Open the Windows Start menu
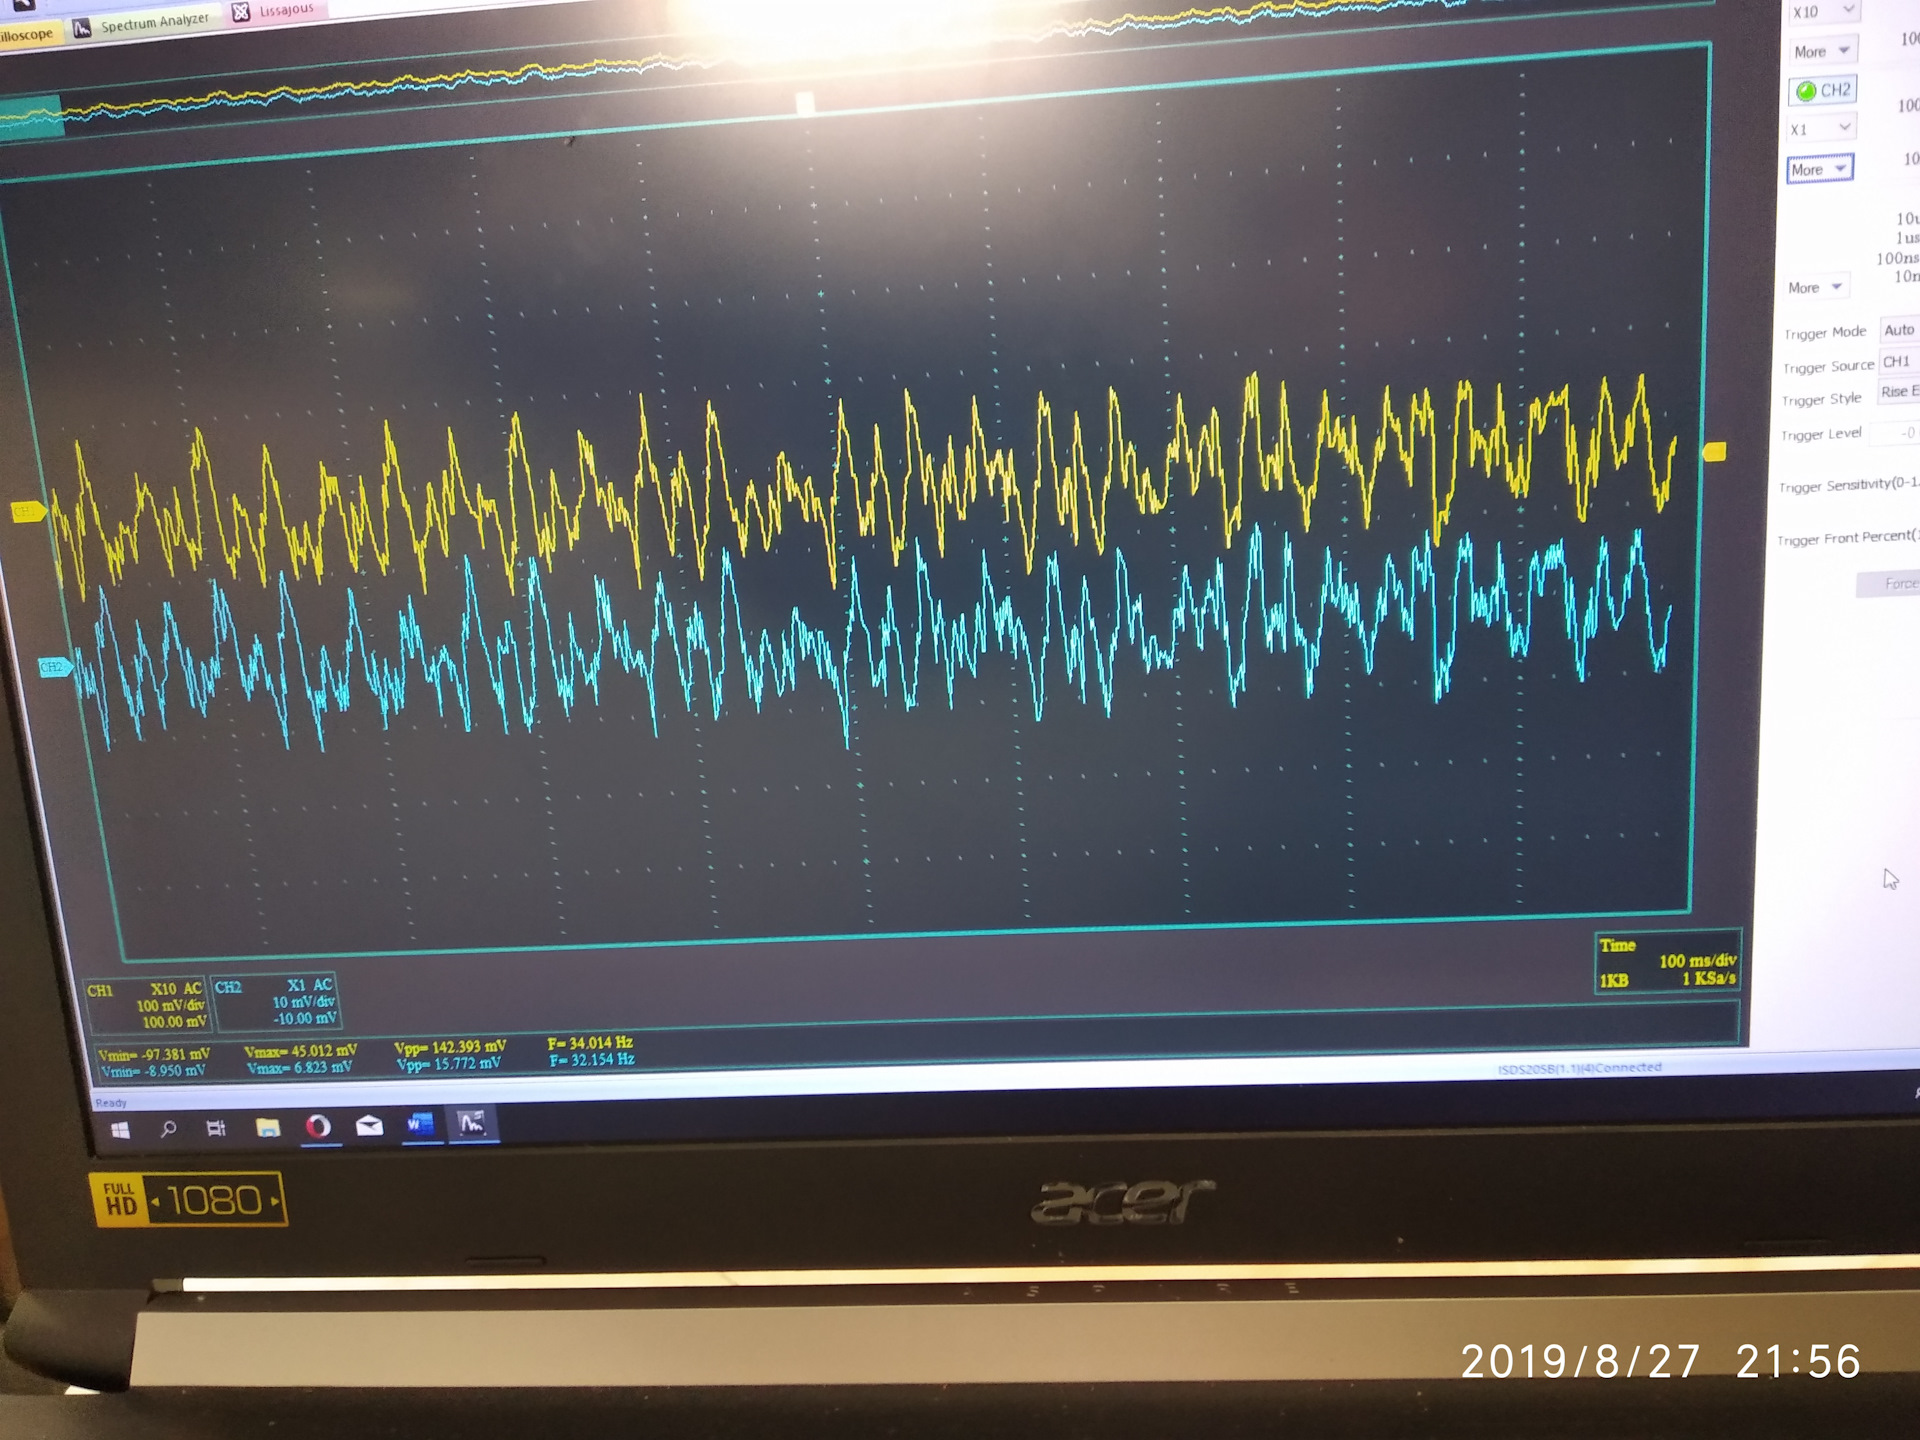 coord(120,1130)
